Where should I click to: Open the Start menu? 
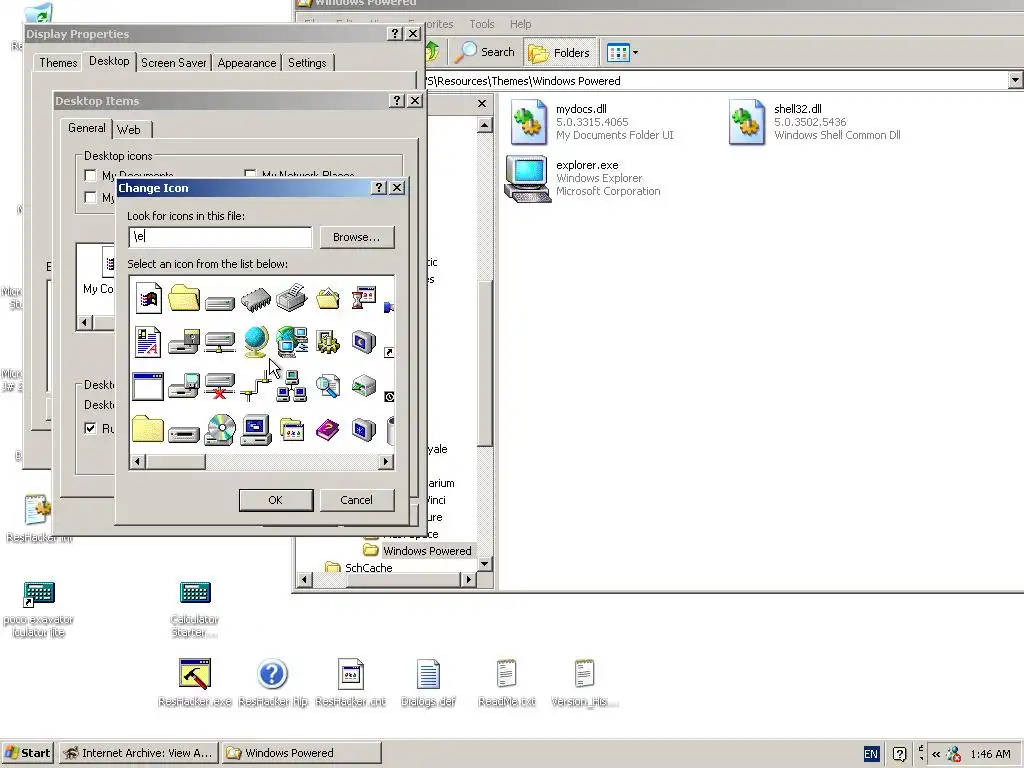pos(27,753)
